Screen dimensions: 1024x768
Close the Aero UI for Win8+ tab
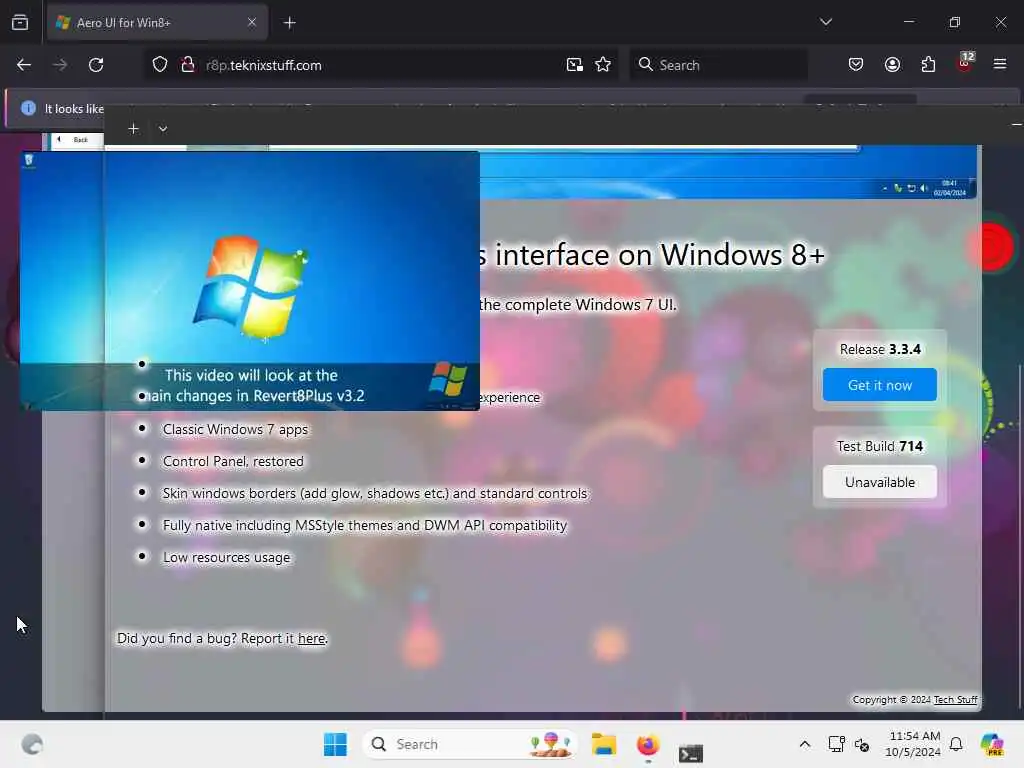(252, 23)
